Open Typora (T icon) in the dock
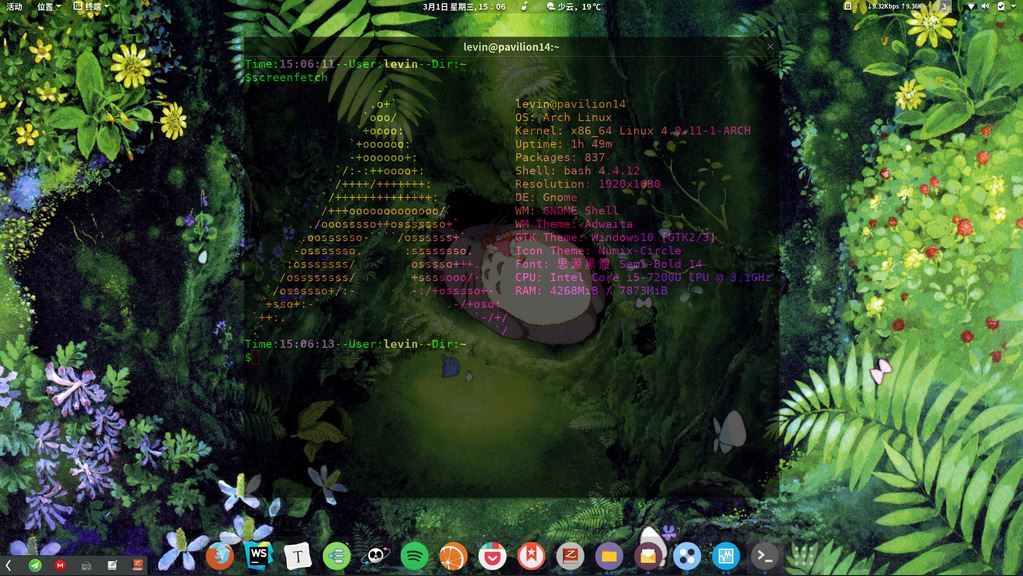This screenshot has height=576, width=1023. (298, 556)
